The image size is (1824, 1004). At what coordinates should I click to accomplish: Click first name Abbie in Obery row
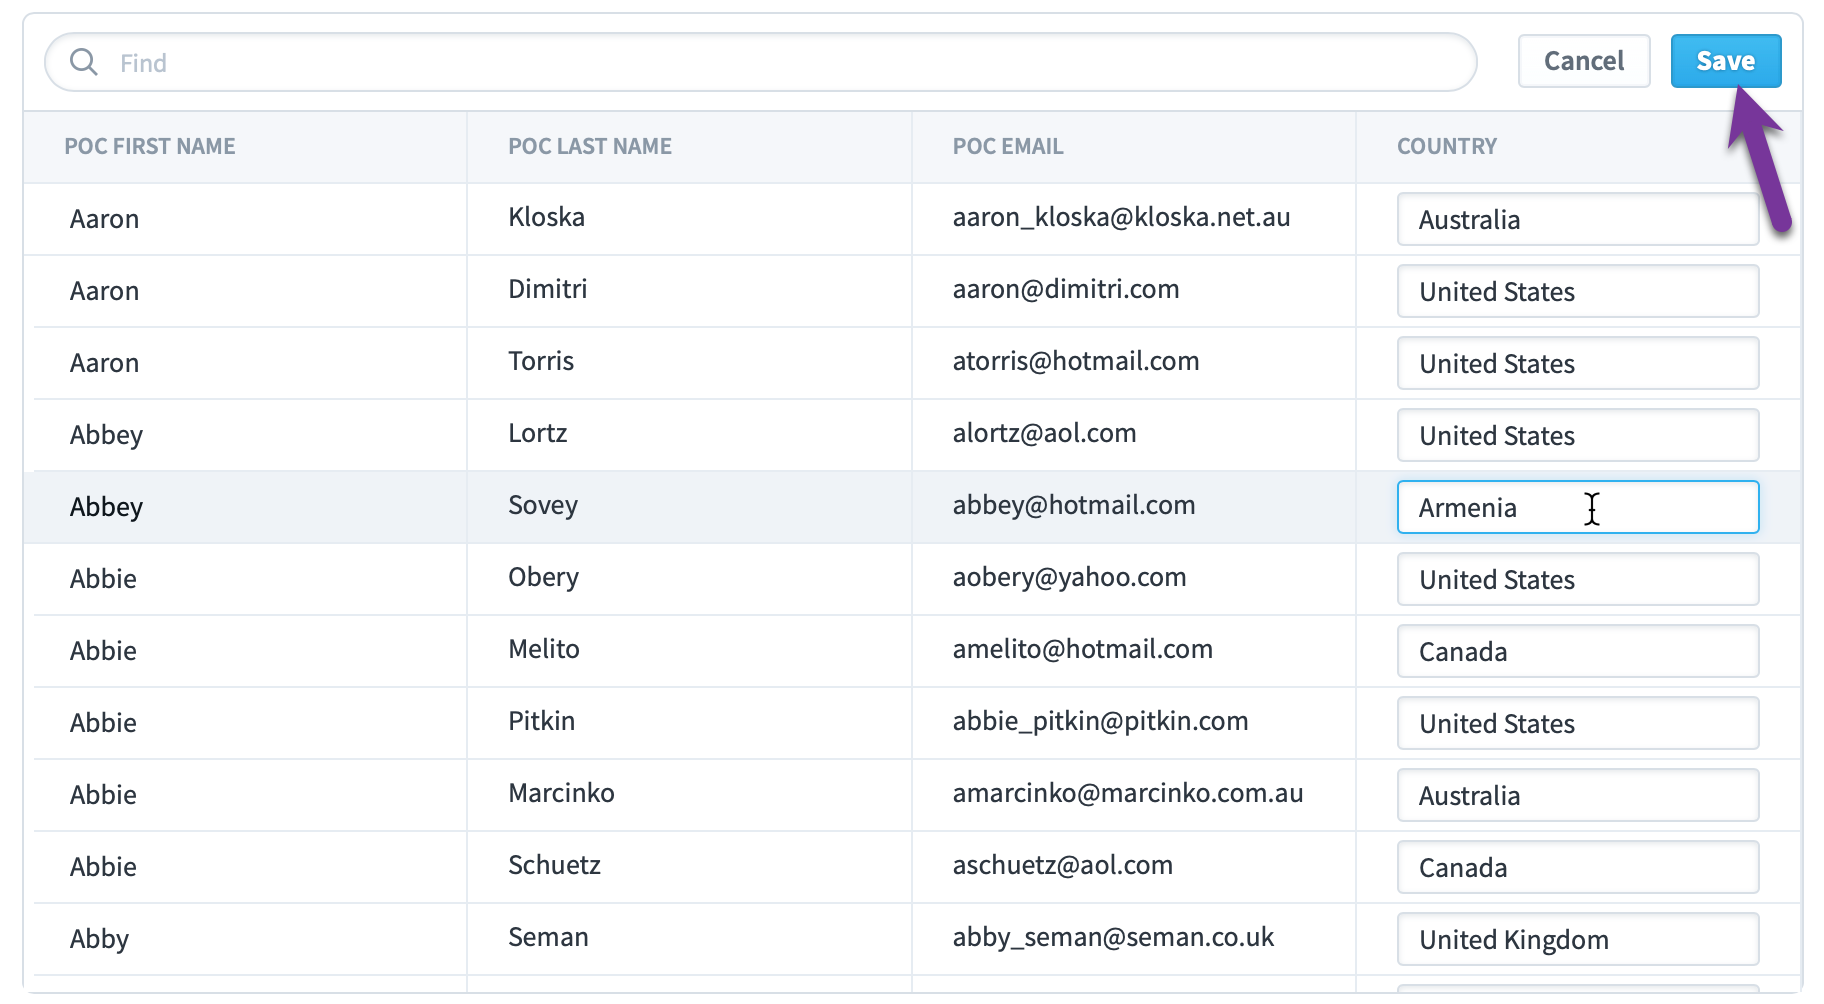(x=103, y=579)
